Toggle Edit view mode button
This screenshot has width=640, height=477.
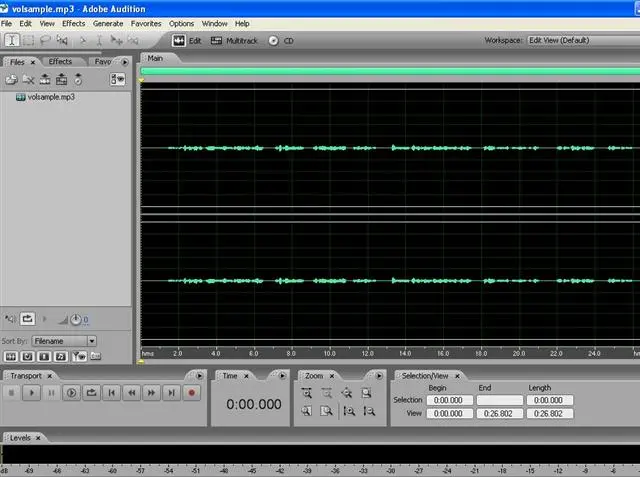188,41
